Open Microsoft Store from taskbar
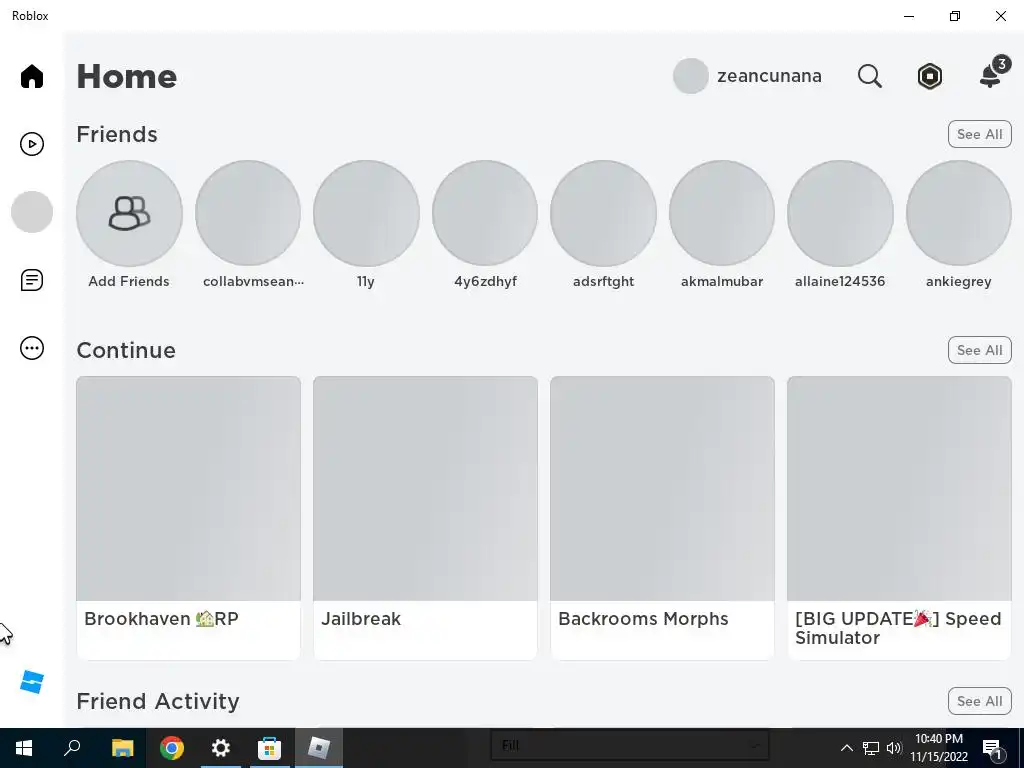The height and width of the screenshot is (768, 1024). tap(269, 748)
